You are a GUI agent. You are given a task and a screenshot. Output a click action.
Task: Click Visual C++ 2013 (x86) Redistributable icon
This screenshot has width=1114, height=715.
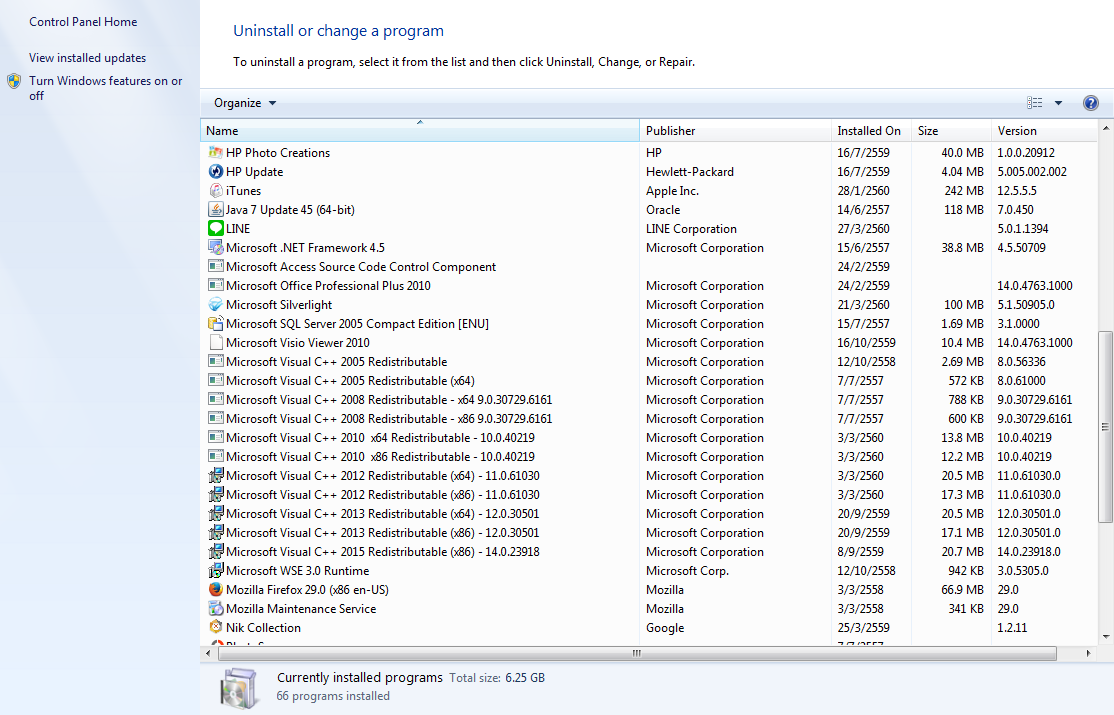[x=215, y=532]
